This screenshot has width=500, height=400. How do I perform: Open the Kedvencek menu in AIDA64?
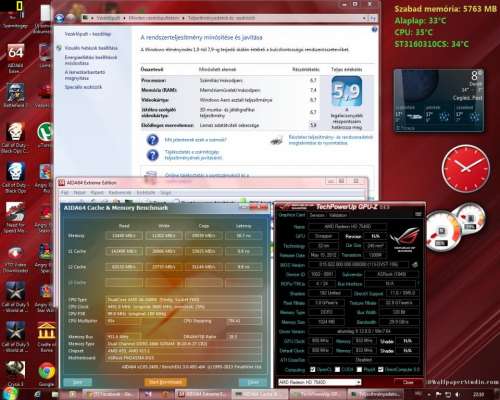[x=119, y=193]
